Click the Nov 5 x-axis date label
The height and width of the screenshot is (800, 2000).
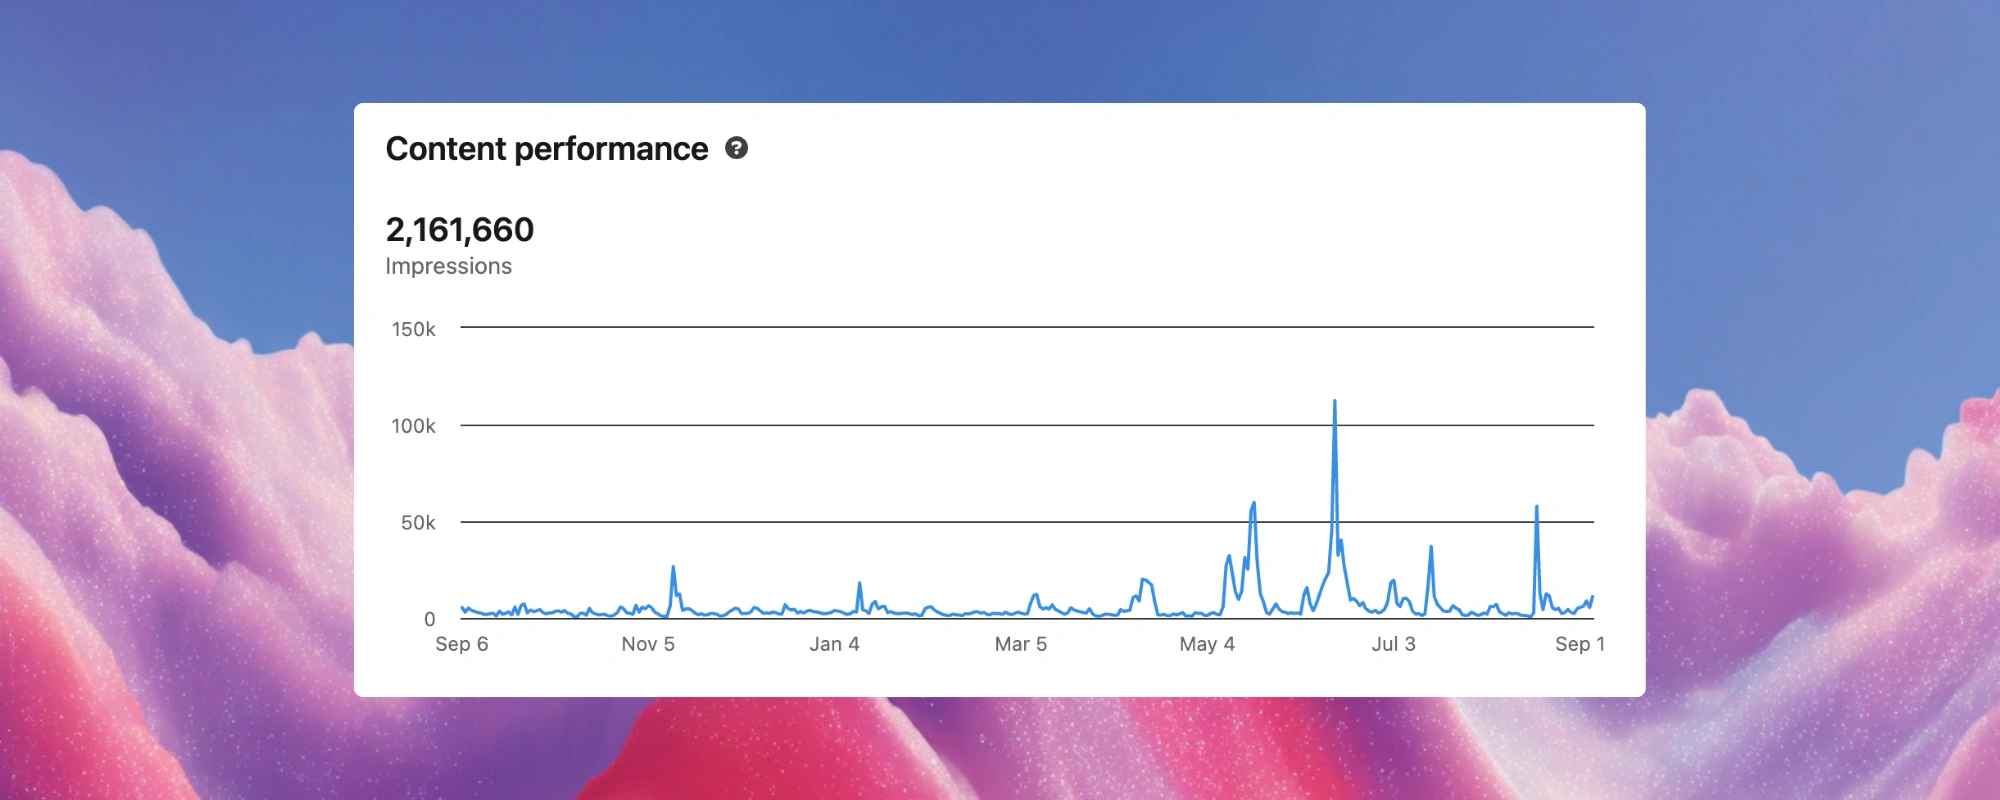[x=648, y=644]
